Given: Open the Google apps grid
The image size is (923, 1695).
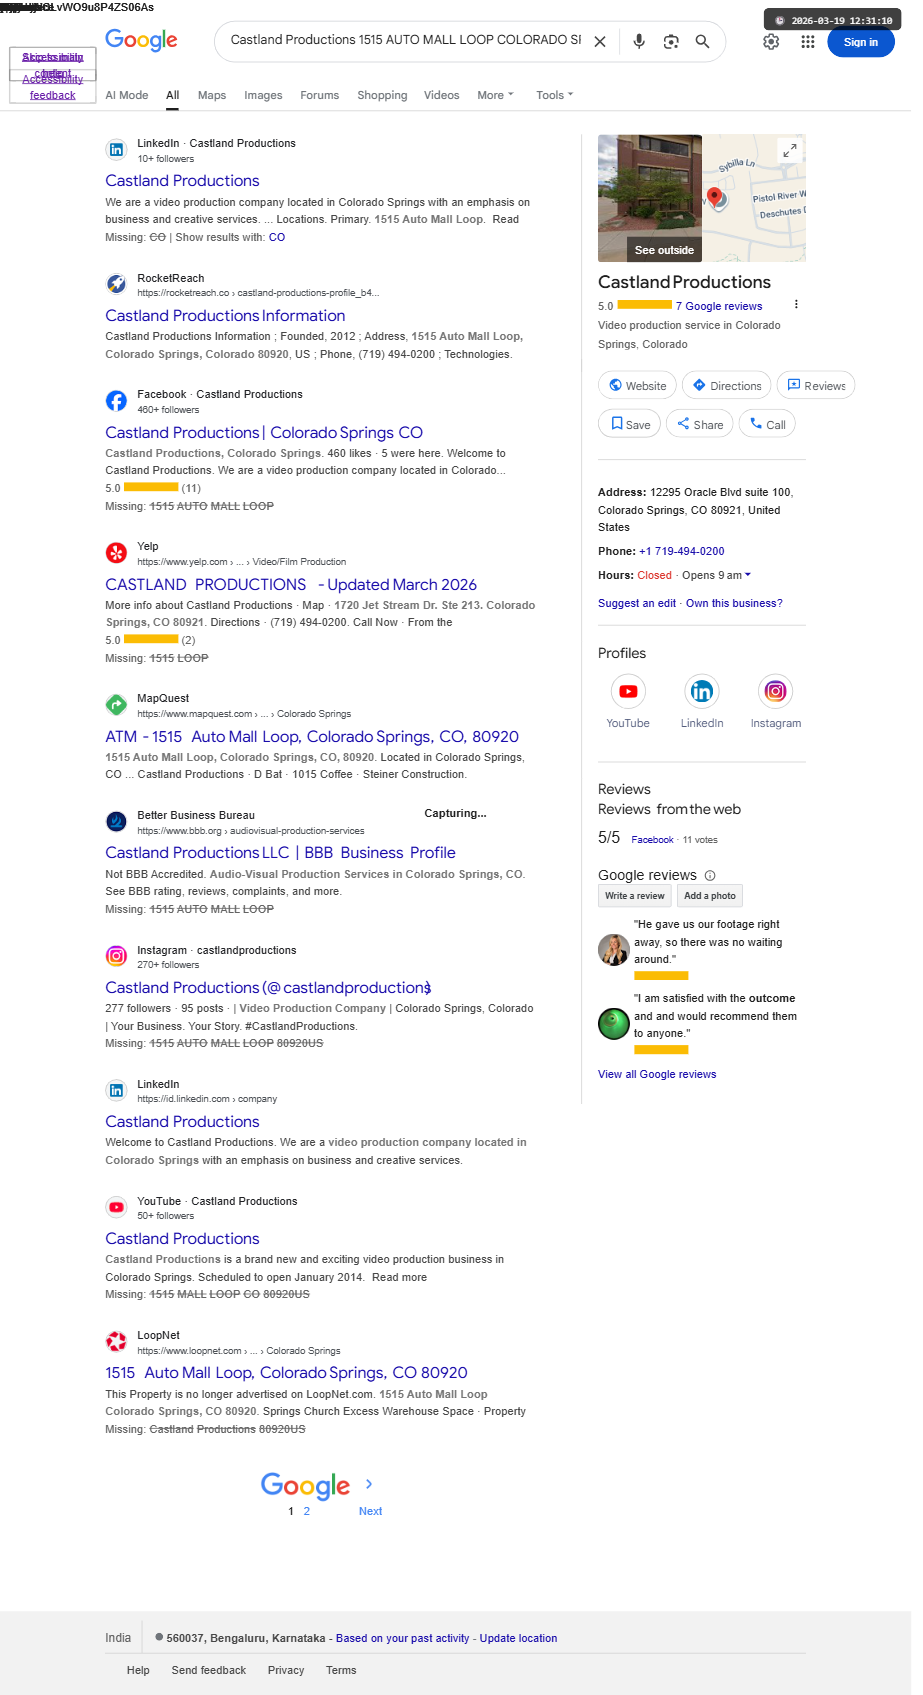Looking at the screenshot, I should (x=808, y=42).
